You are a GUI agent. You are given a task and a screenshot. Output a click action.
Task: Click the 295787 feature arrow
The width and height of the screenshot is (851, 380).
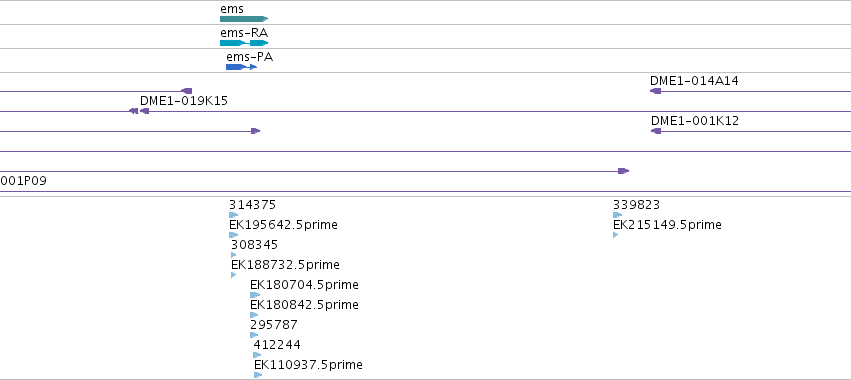coord(254,335)
